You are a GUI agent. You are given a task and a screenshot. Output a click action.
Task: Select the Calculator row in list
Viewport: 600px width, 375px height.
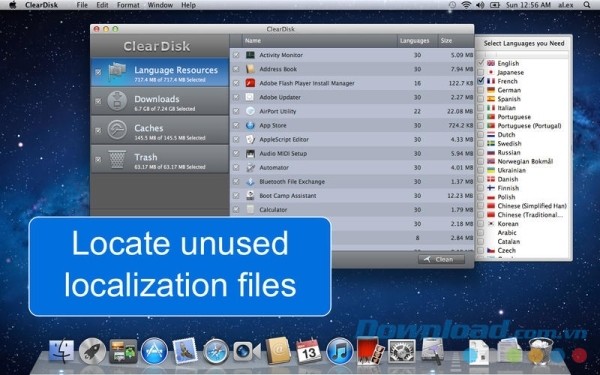(x=352, y=210)
